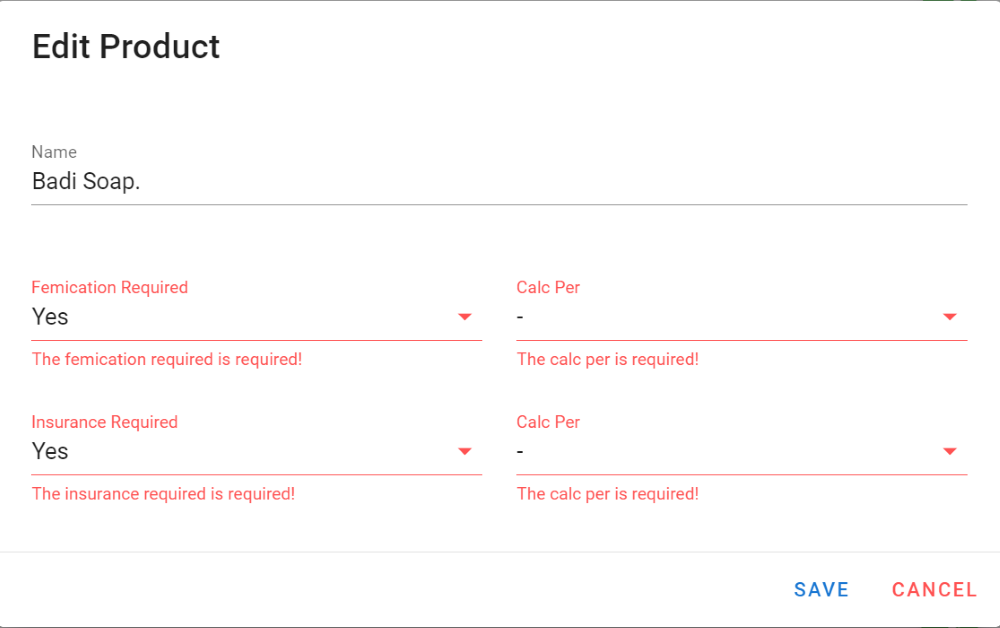This screenshot has height=628, width=1000.
Task: Click Calc Per label beside Insurance Required
Action: coord(548,422)
